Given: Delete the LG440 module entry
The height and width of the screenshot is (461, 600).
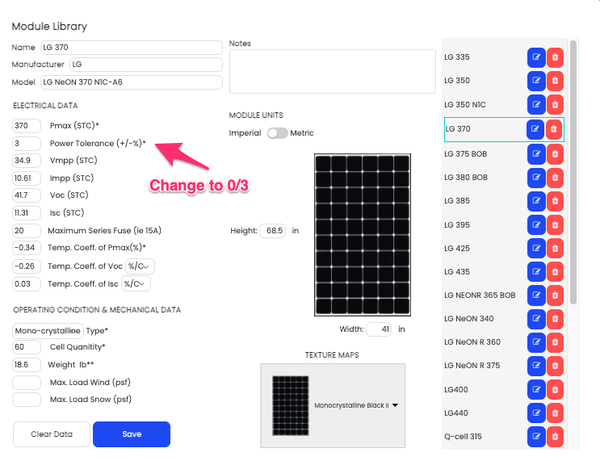Looking at the screenshot, I should (x=555, y=413).
